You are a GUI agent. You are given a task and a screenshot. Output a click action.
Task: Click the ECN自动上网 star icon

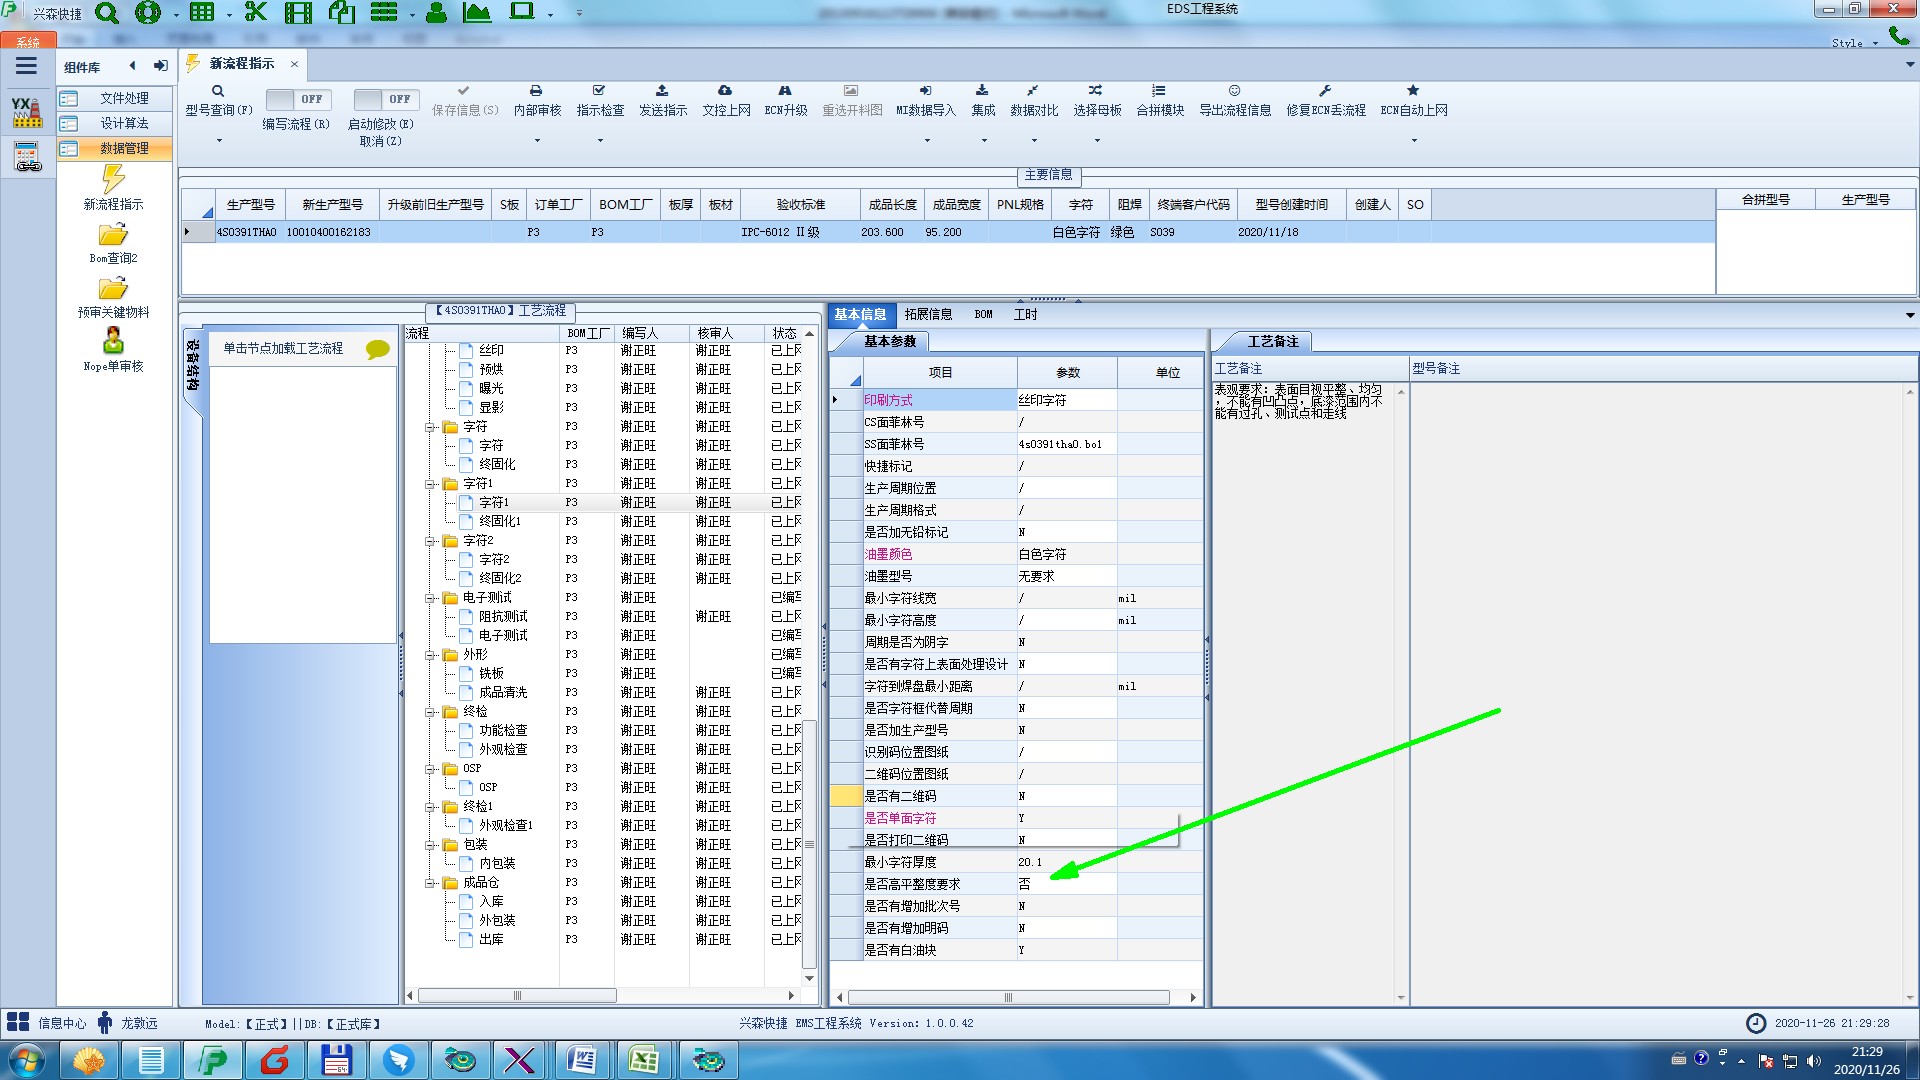click(x=1413, y=91)
